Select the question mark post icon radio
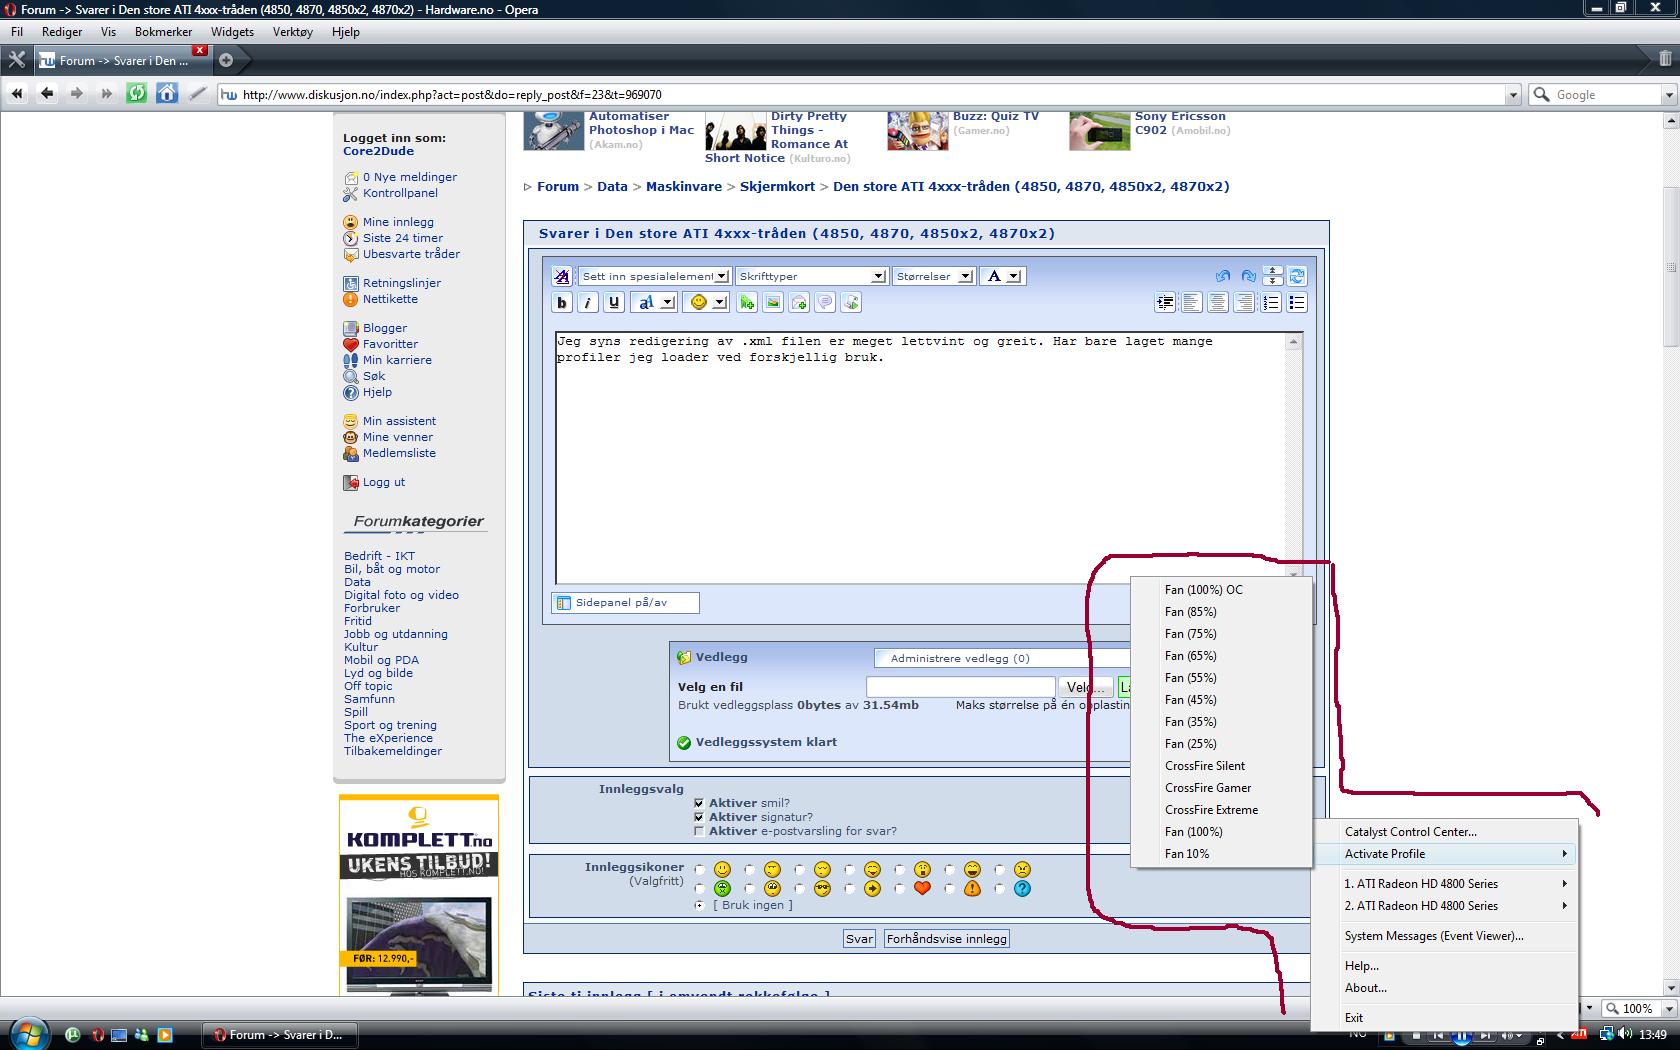1680x1050 pixels. 1000,889
